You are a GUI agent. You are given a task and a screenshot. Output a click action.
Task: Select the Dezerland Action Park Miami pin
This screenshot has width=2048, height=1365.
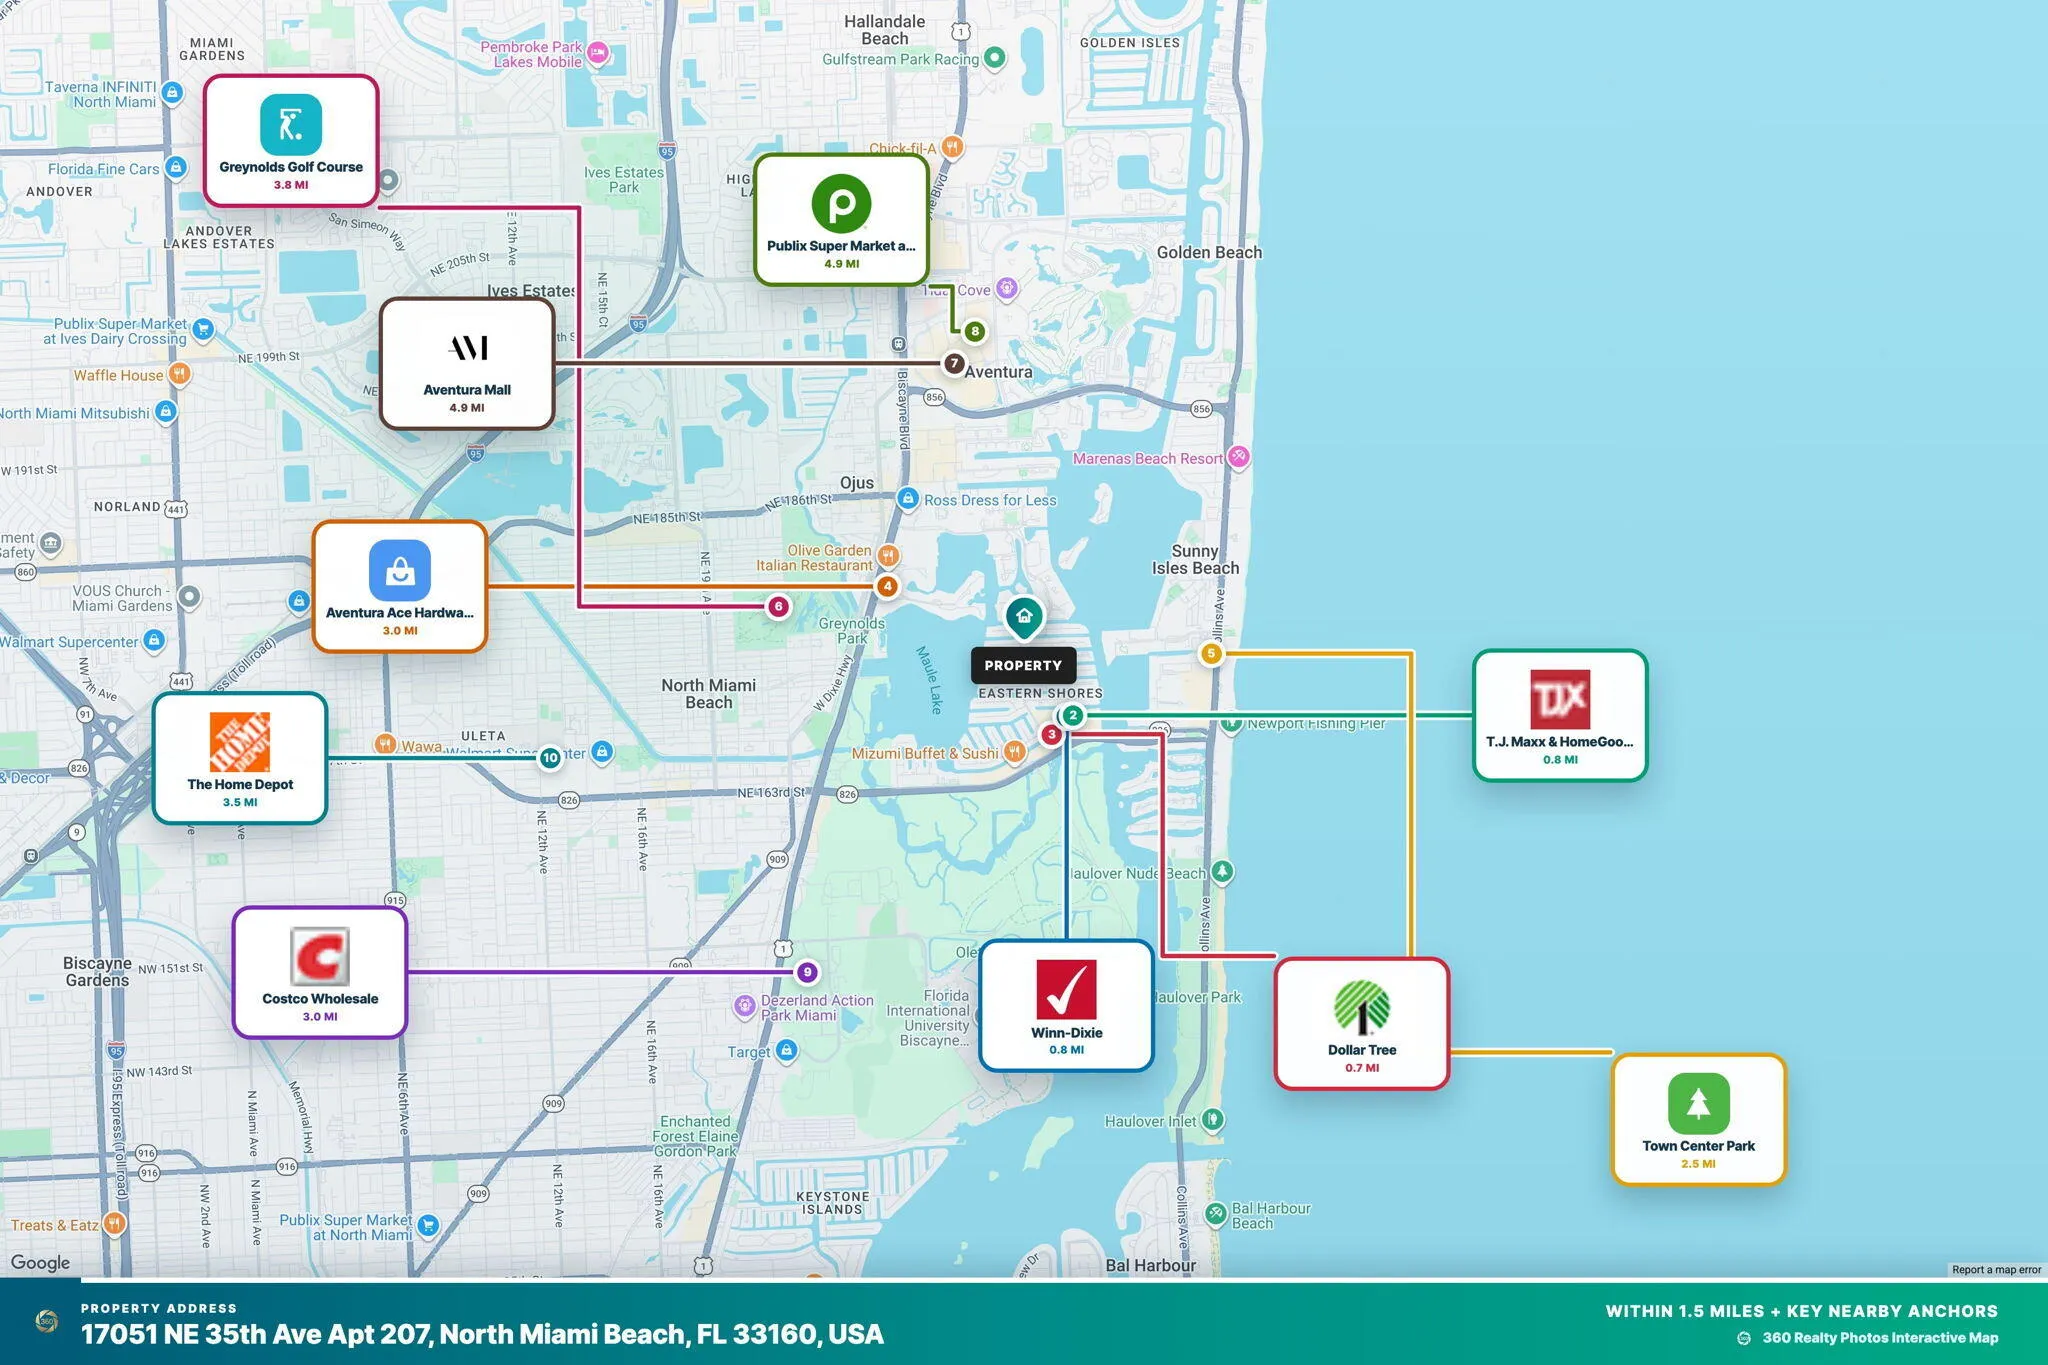pos(745,1006)
